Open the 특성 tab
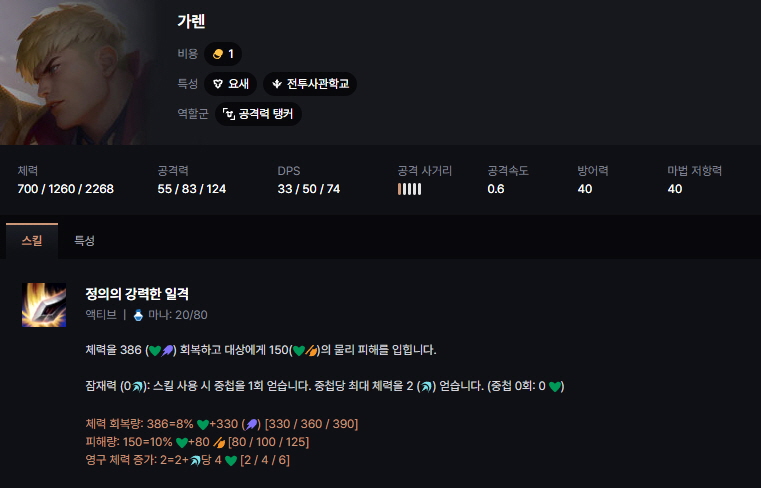The height and width of the screenshot is (488, 761). (84, 241)
